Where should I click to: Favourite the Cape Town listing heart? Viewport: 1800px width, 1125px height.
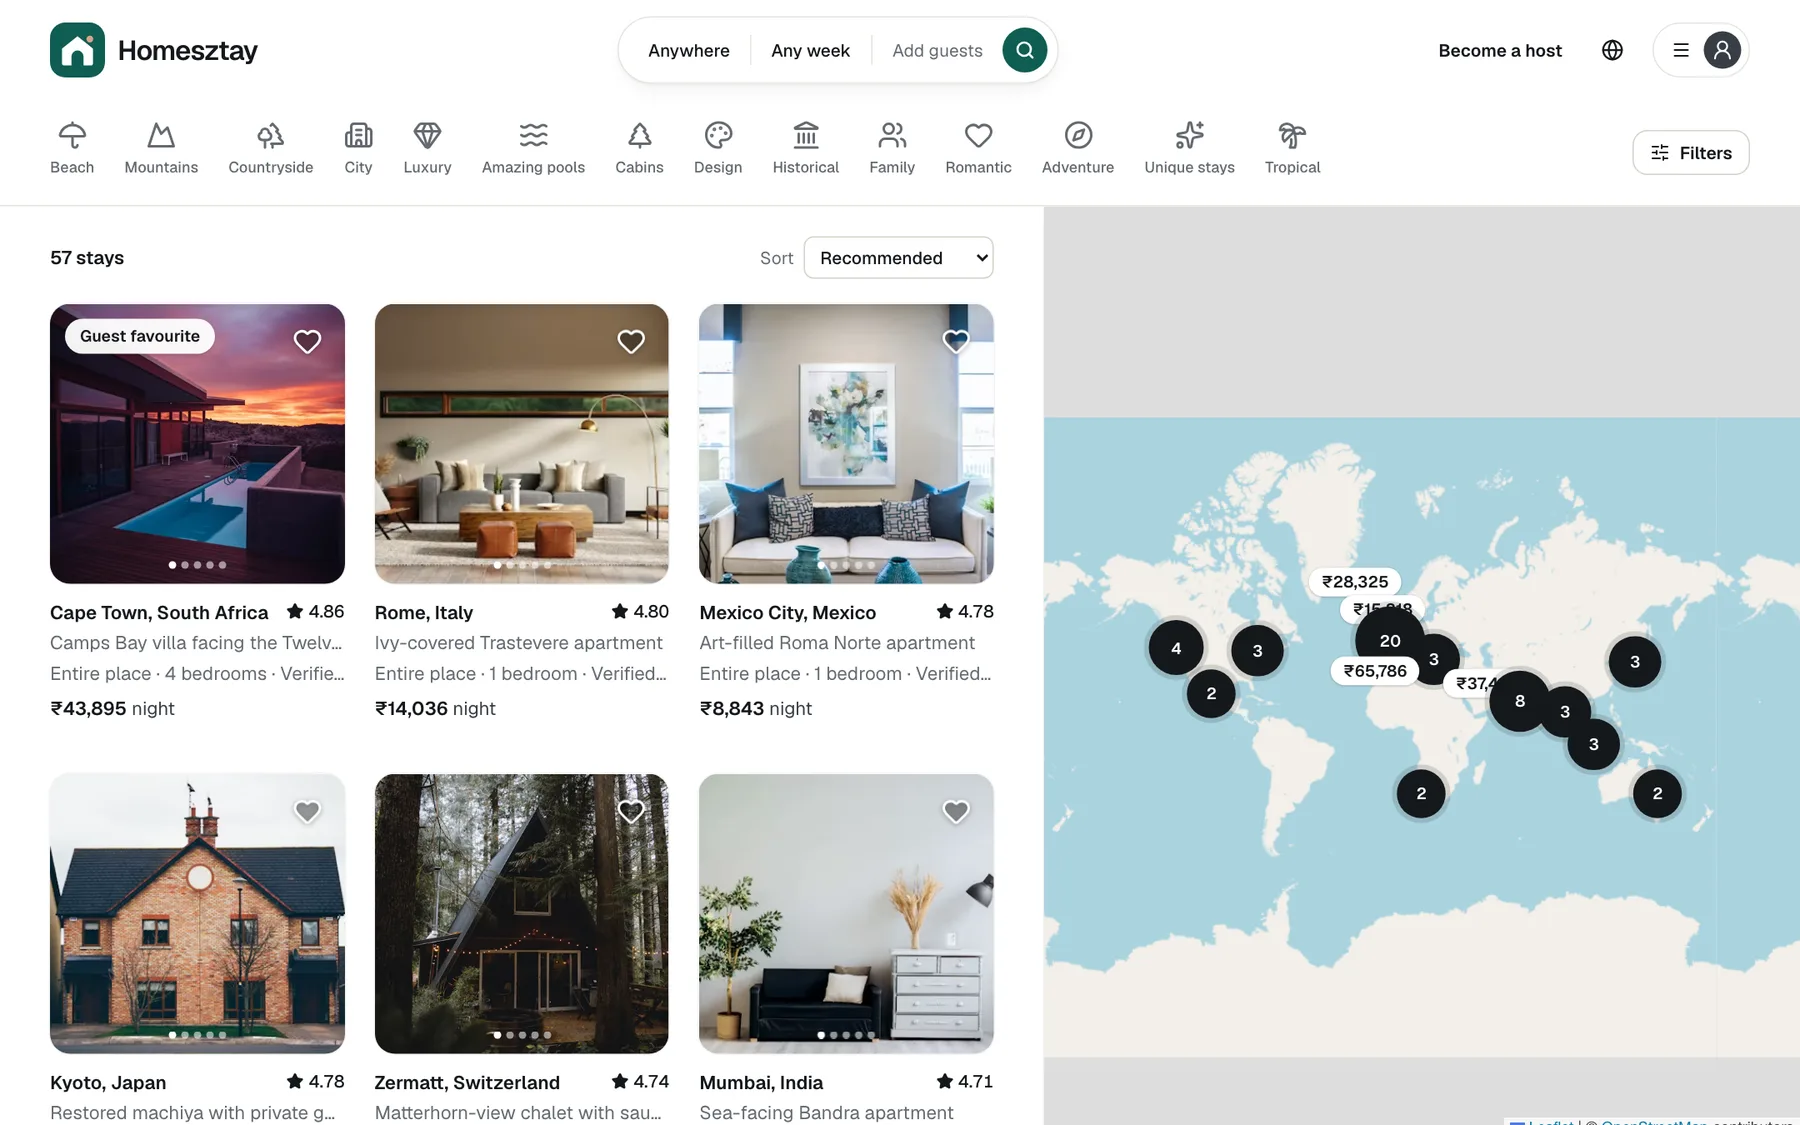click(307, 341)
